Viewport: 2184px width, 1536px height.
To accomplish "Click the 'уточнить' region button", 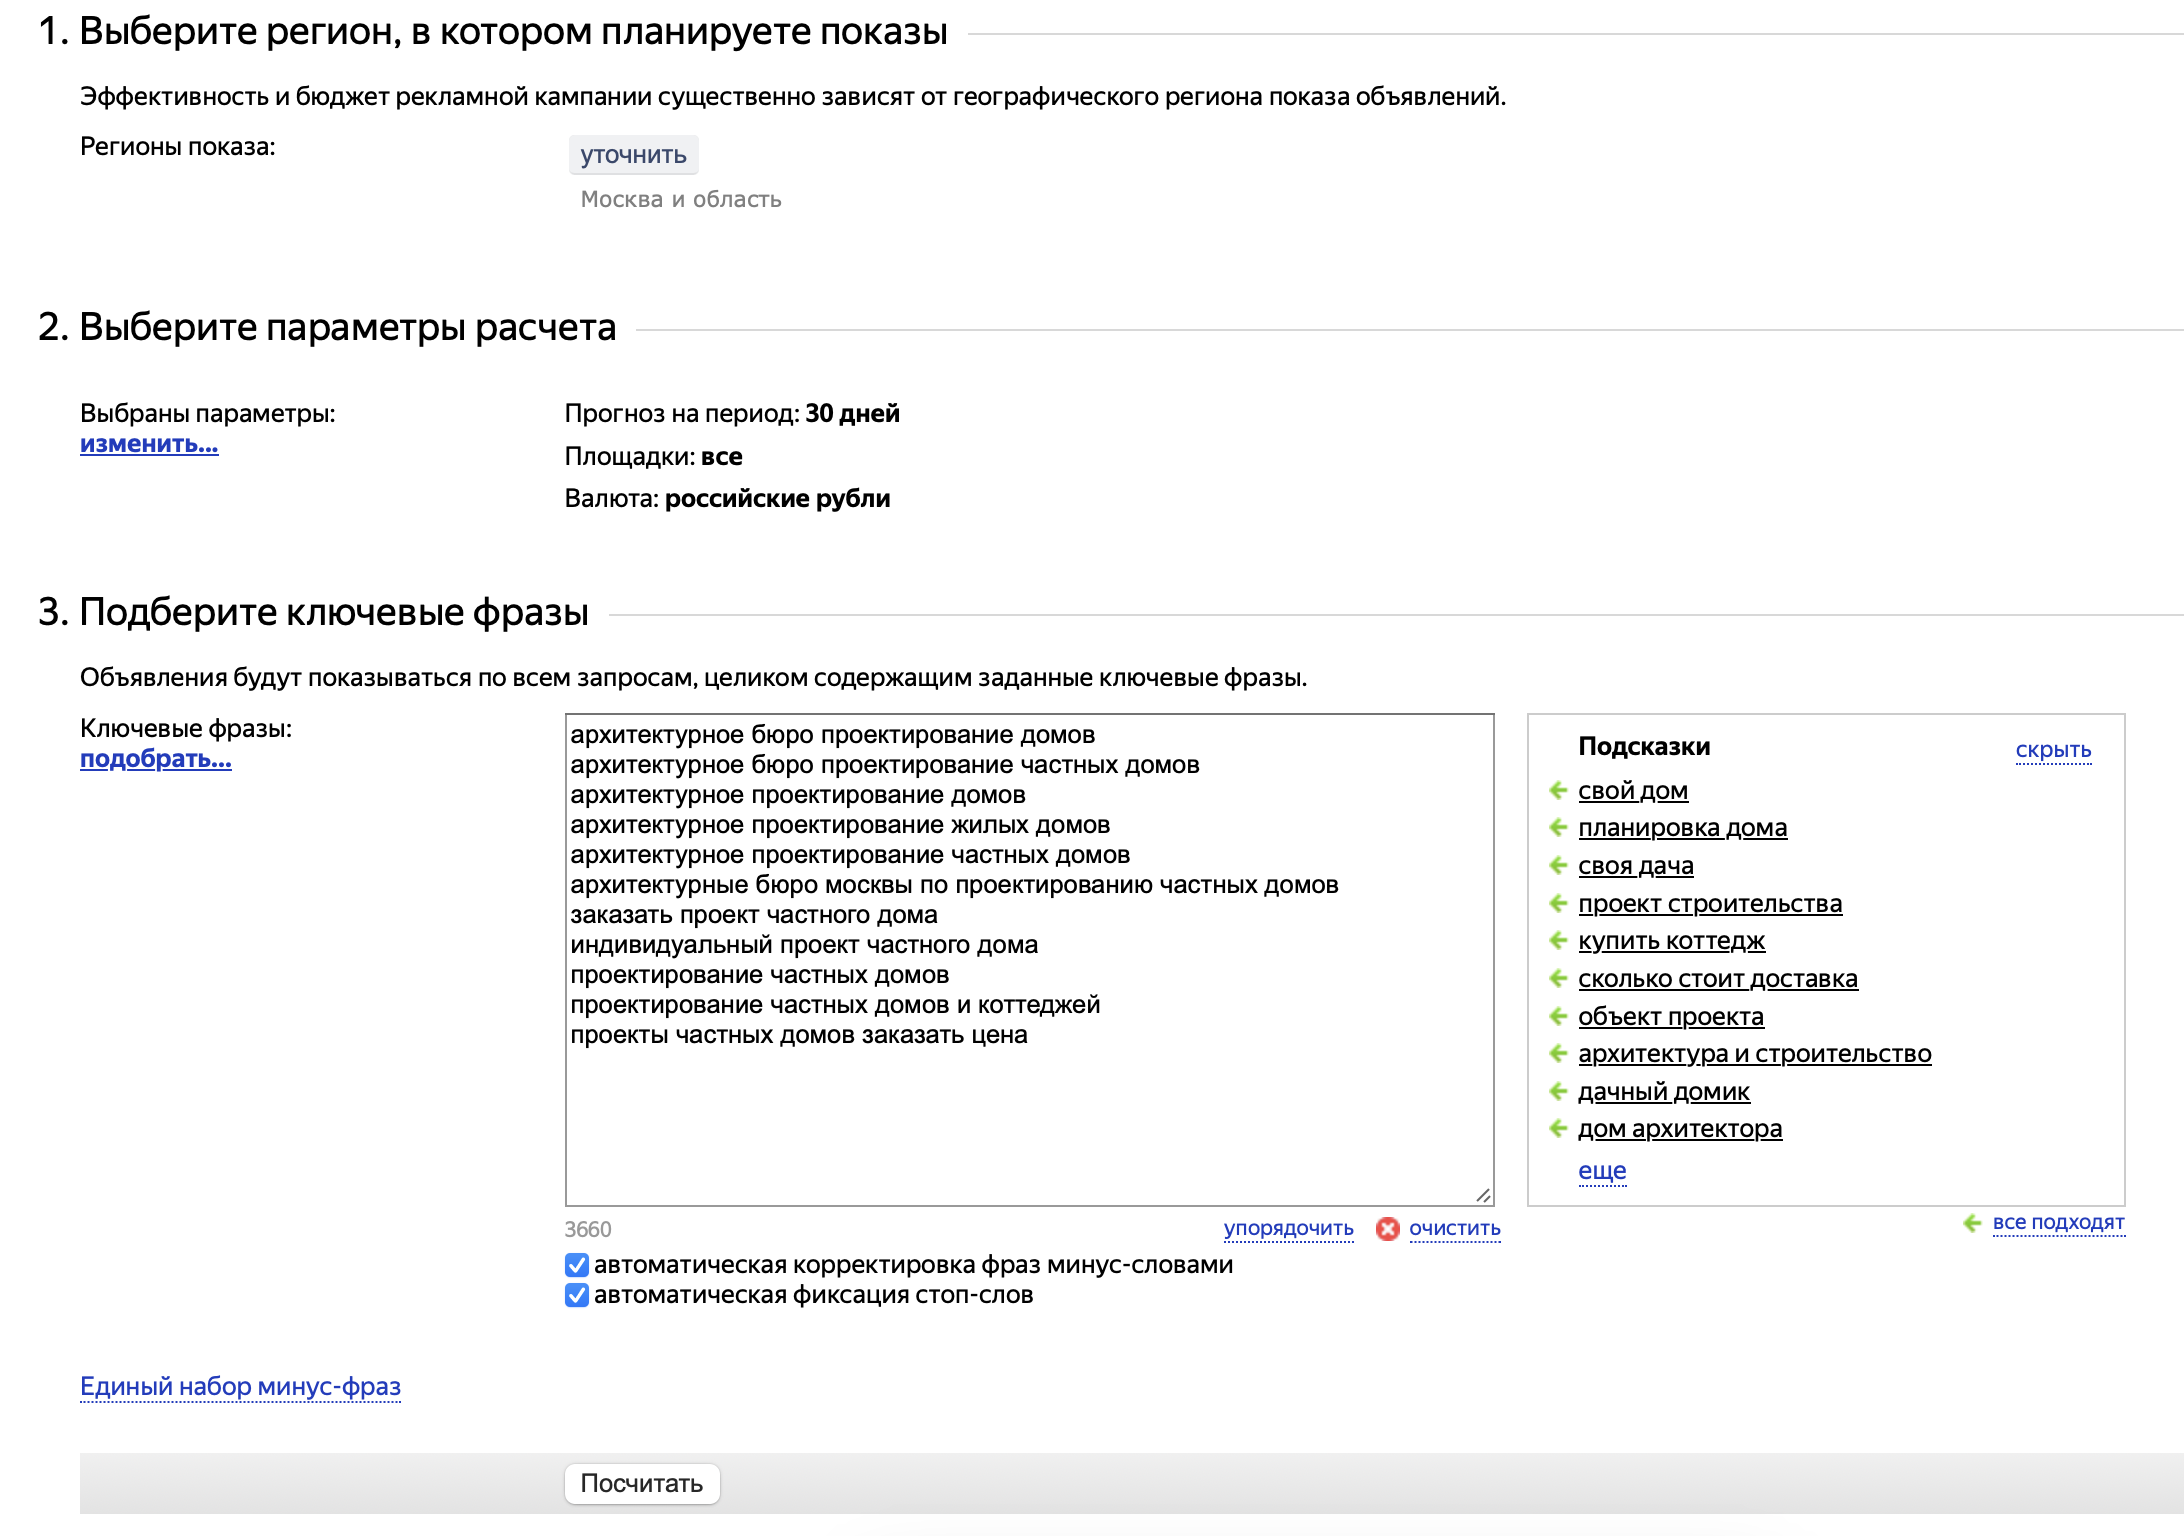I will click(633, 155).
